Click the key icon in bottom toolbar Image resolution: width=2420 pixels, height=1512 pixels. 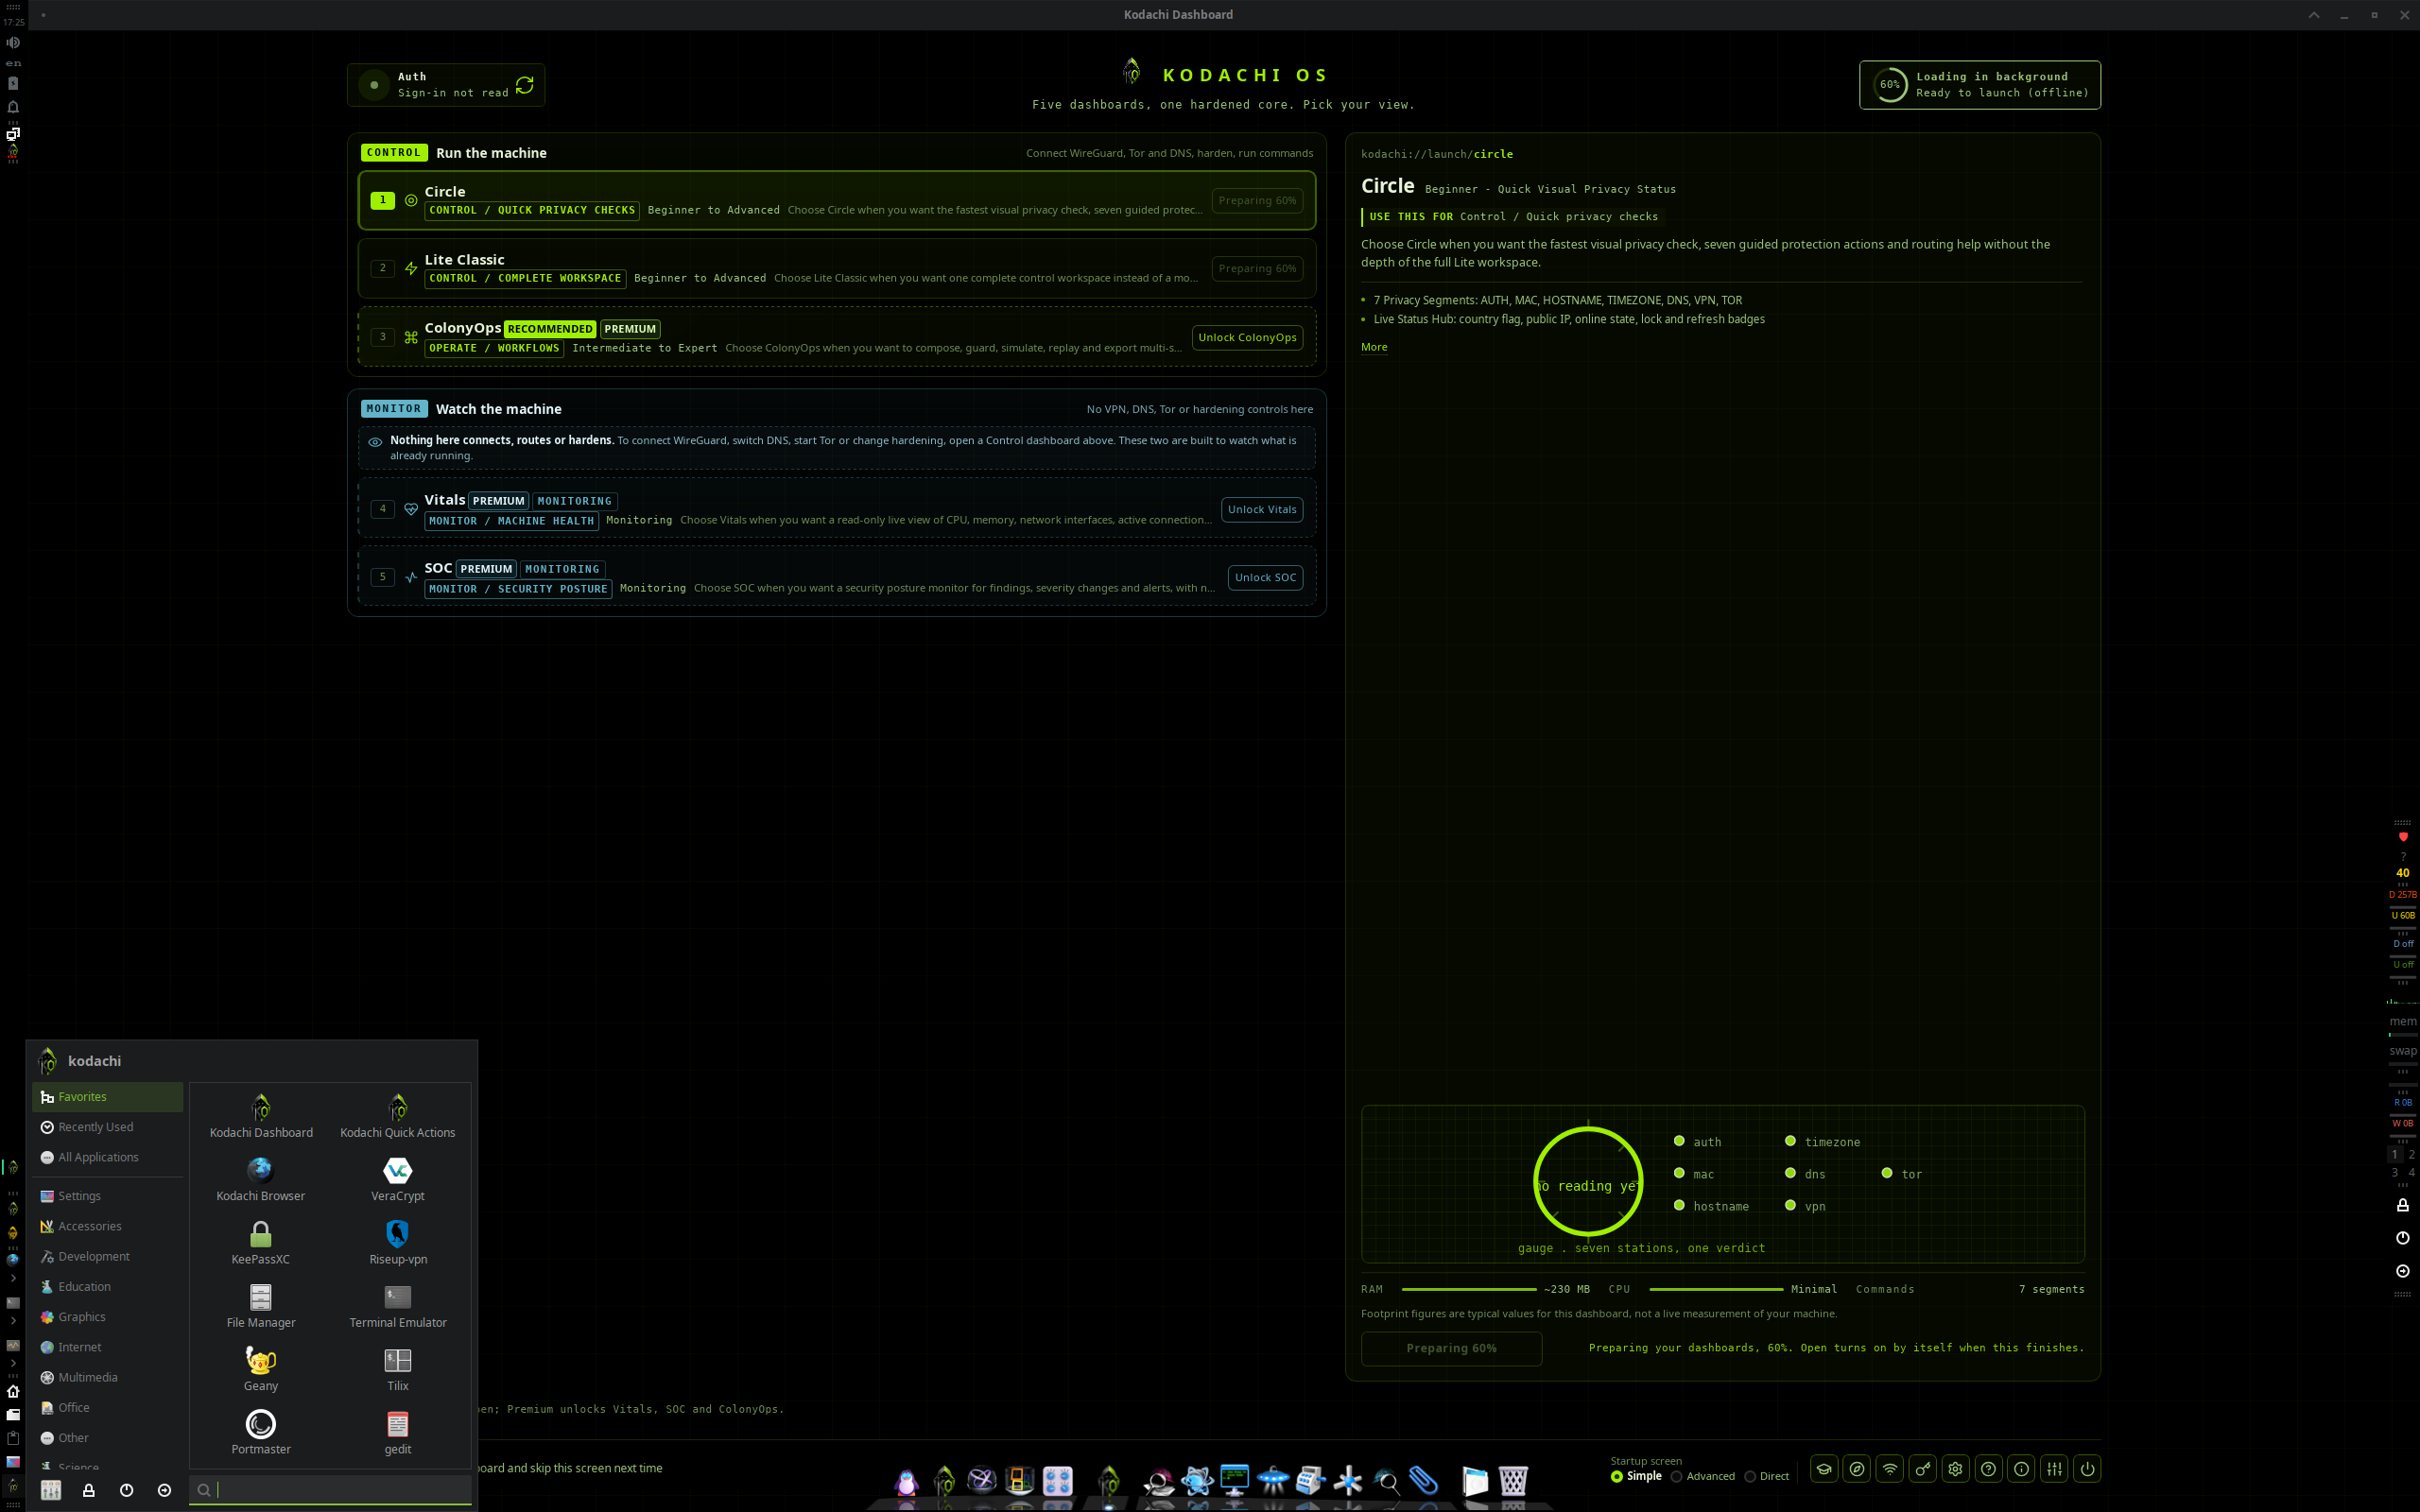pos(1923,1469)
